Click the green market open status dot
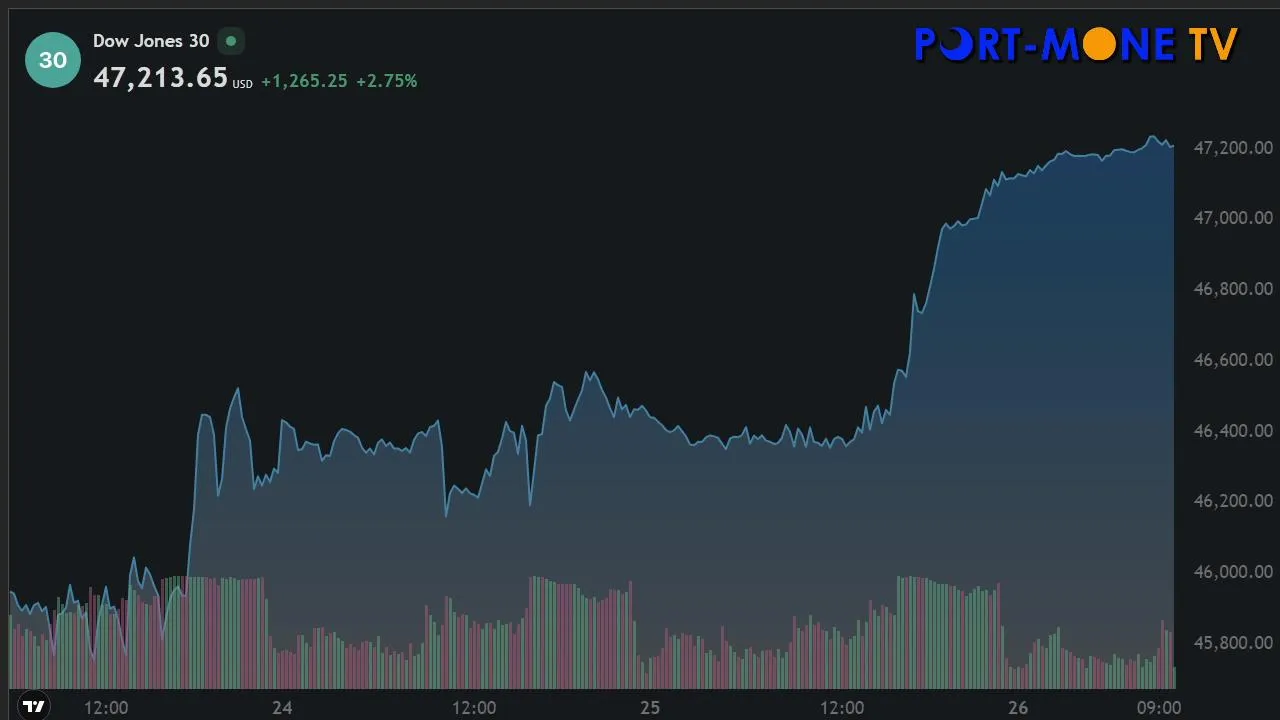Viewport: 1280px width, 720px height. pos(231,42)
